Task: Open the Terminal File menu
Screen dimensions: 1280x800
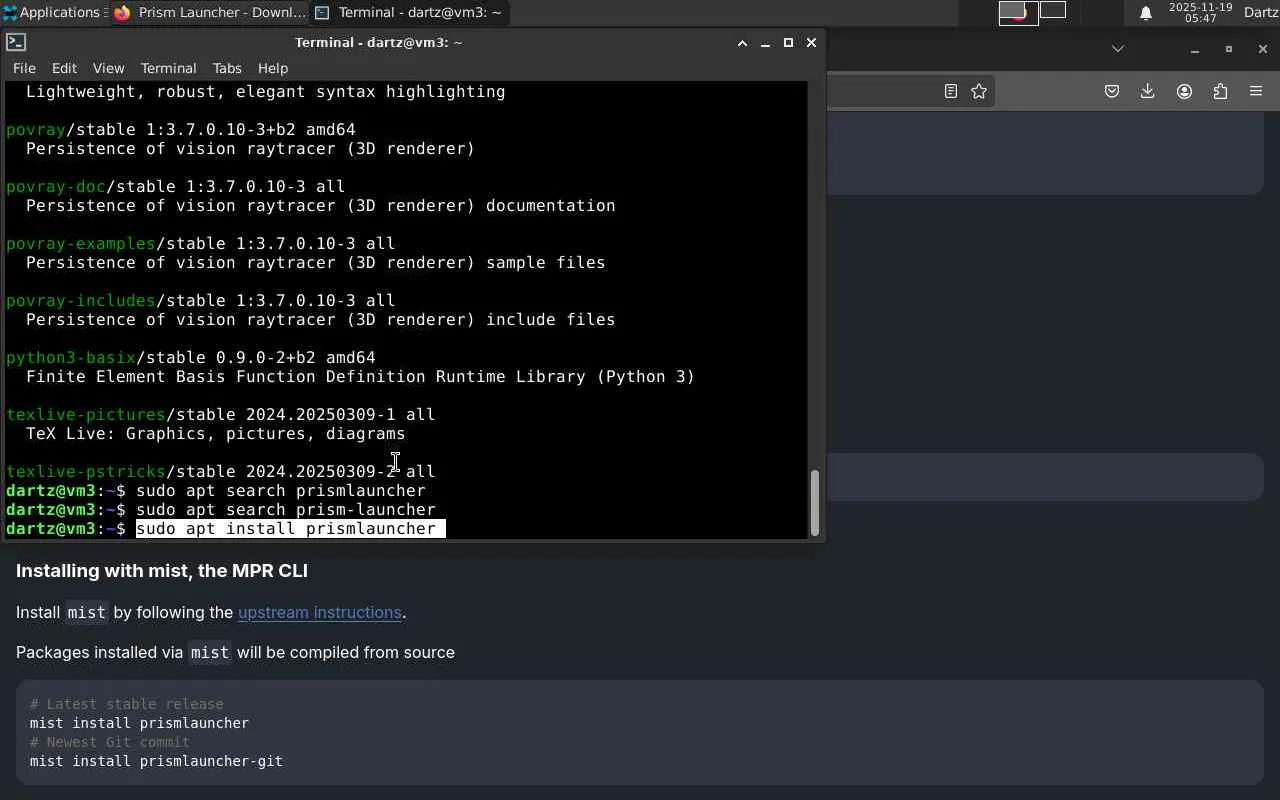Action: pos(24,68)
